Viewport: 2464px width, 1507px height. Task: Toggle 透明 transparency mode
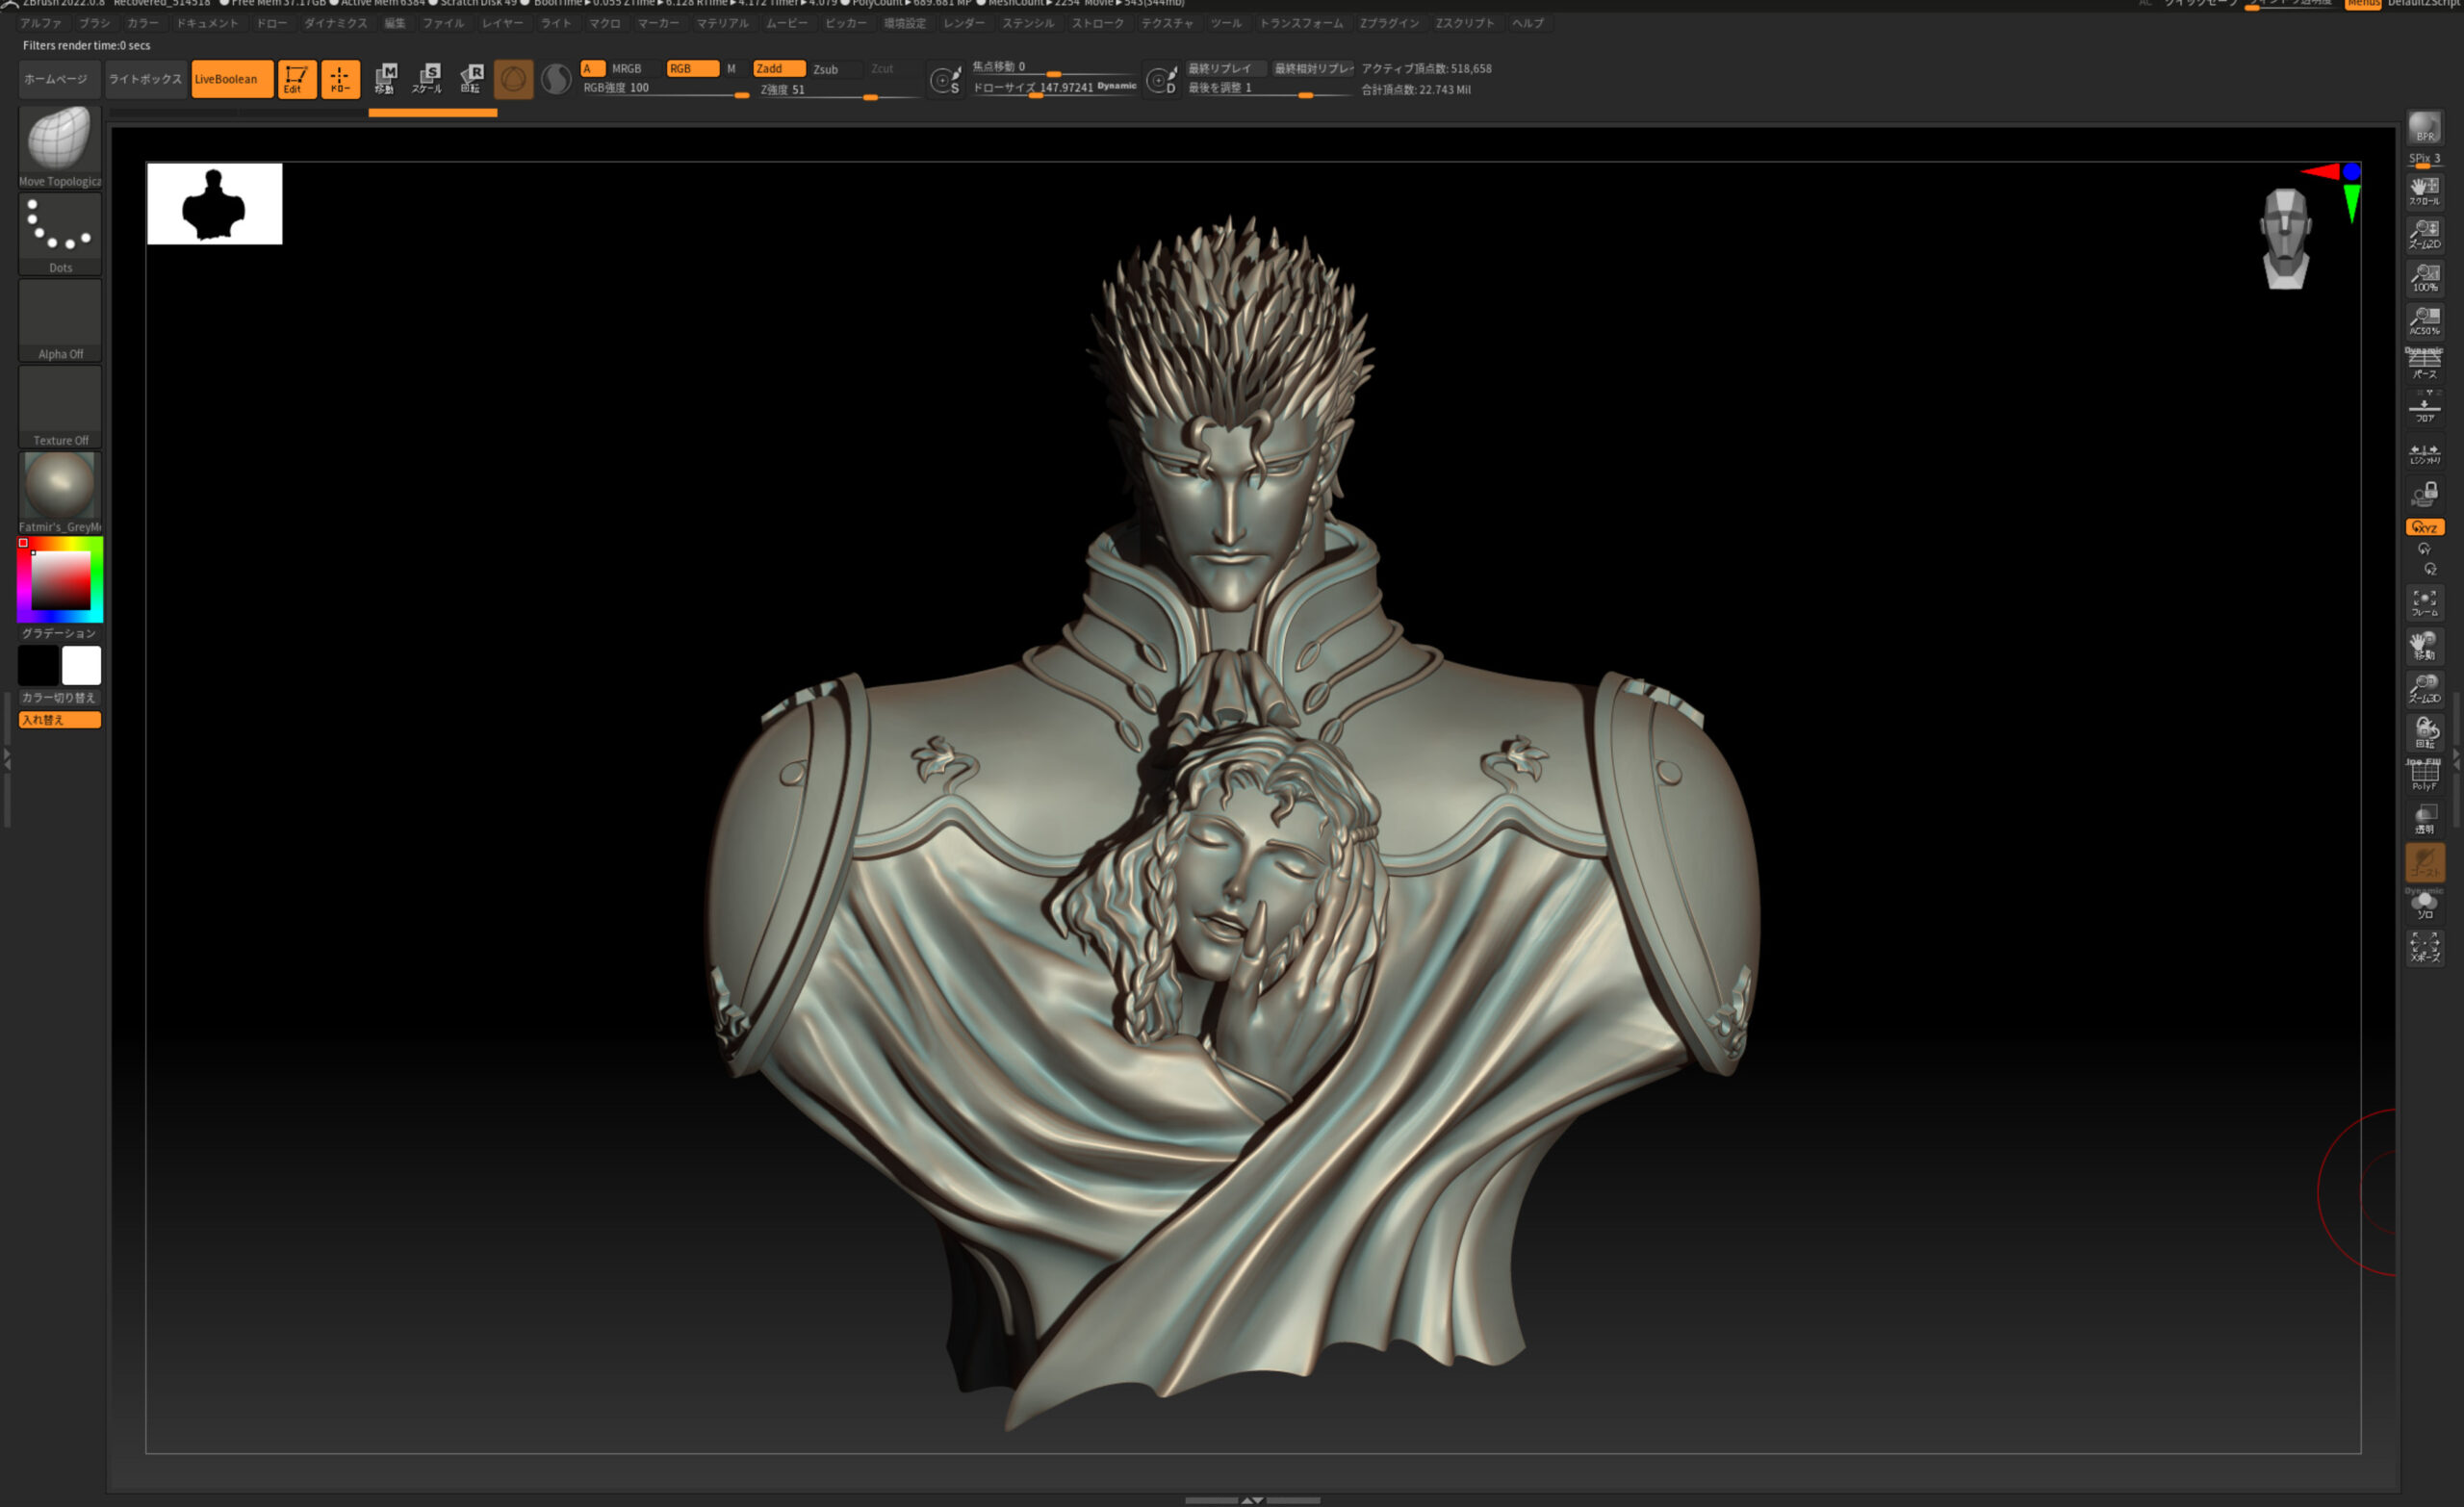2425,819
